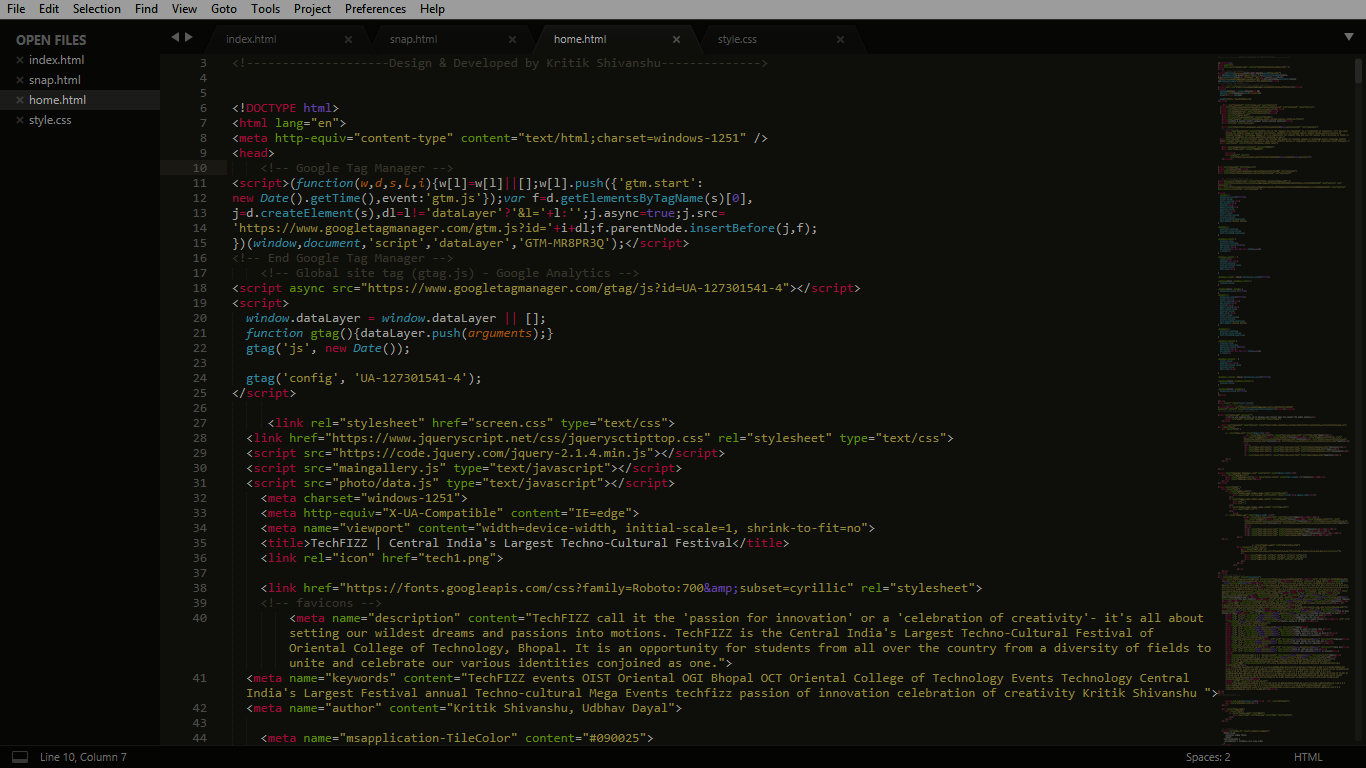
Task: Click line number 40 in gutter
Action: click(199, 618)
